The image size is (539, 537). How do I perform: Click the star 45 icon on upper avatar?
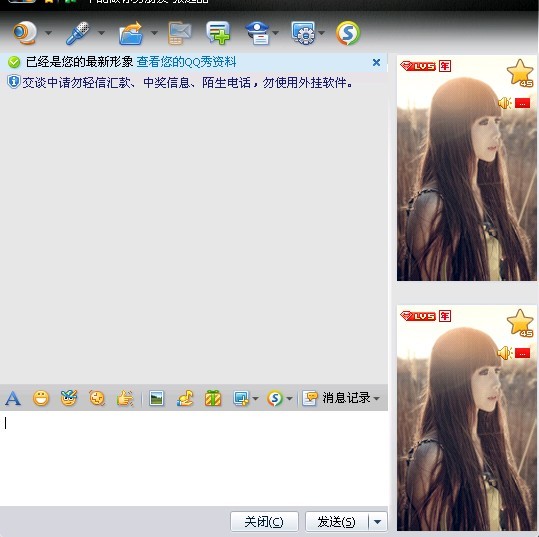pos(520,73)
